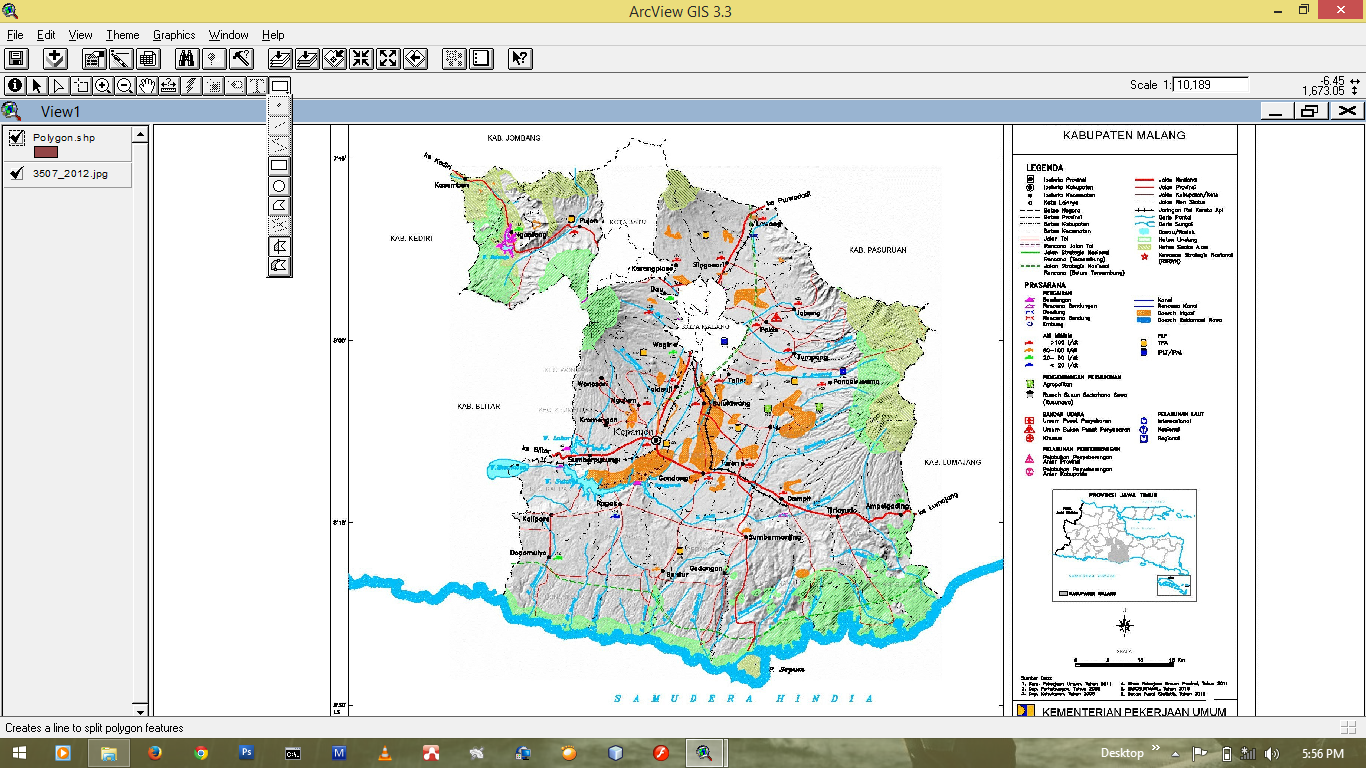Uncheck the 3507_2012.jpg theme visibility

pyautogui.click(x=16, y=174)
